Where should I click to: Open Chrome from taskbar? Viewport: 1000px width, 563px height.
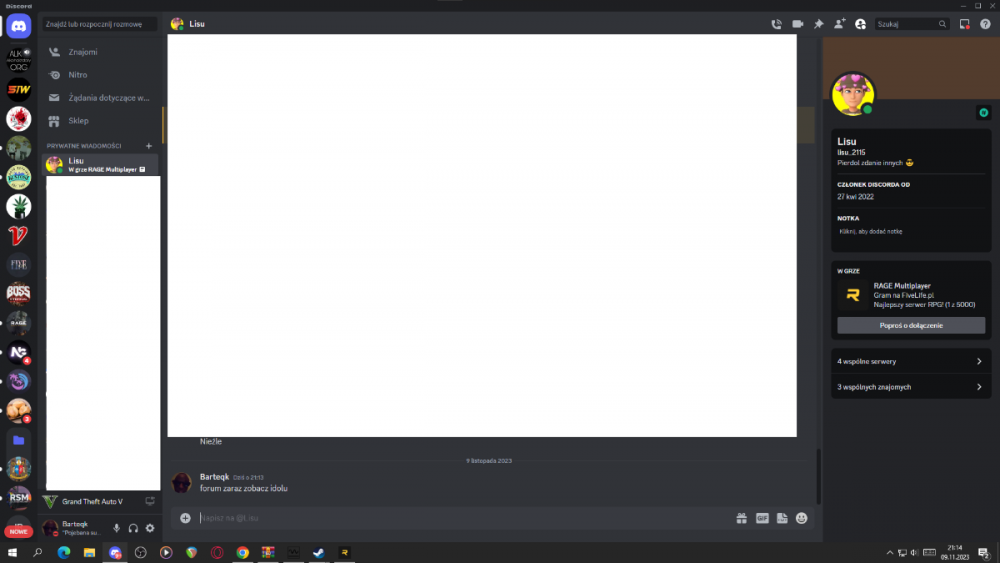click(x=242, y=552)
